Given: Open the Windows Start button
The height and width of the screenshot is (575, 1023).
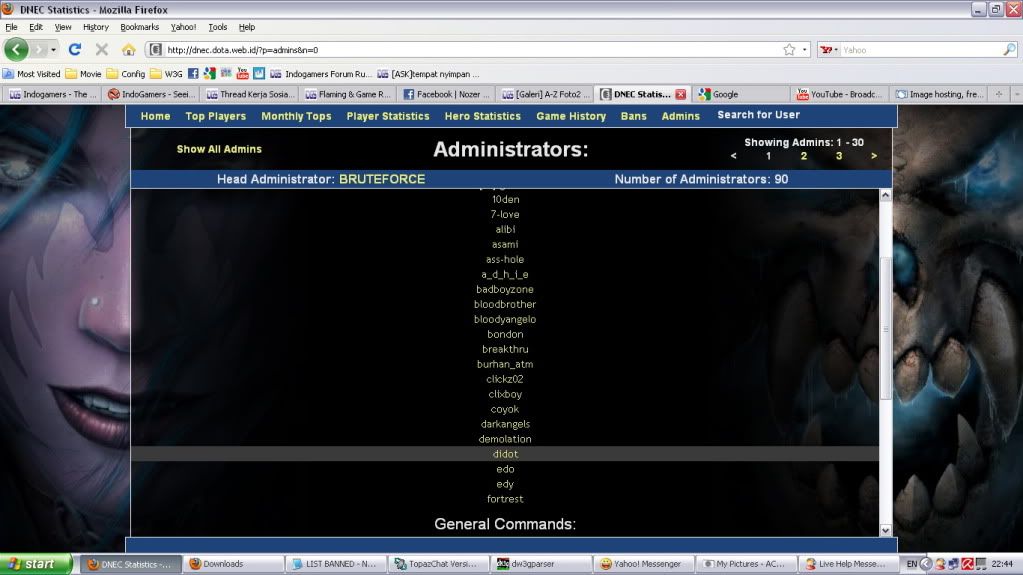Looking at the screenshot, I should click(x=36, y=564).
